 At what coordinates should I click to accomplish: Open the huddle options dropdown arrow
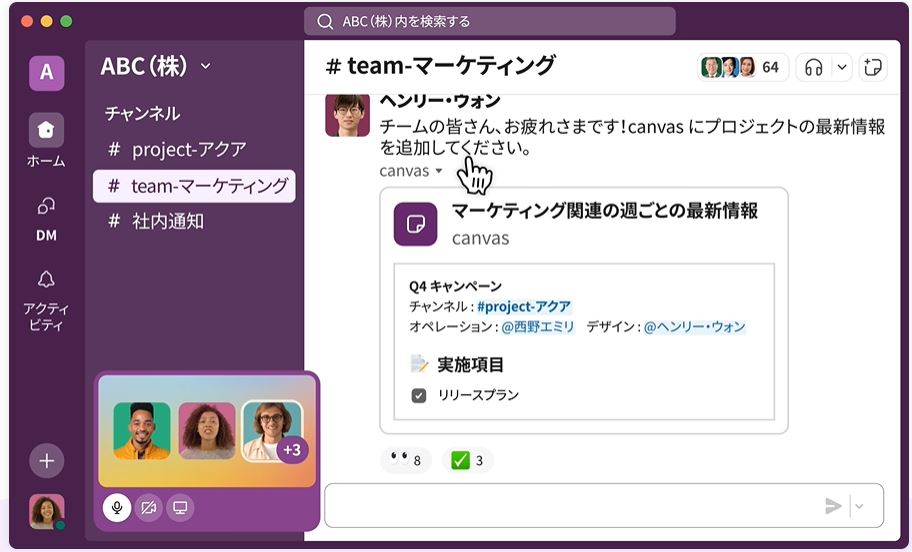842,67
